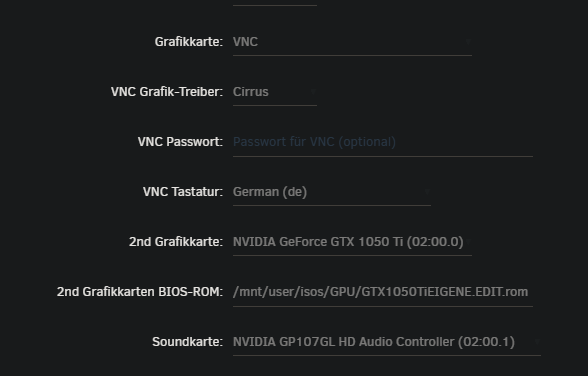
Task: Click the arrow of the Grafikkarte dropdown
Action: click(x=468, y=41)
